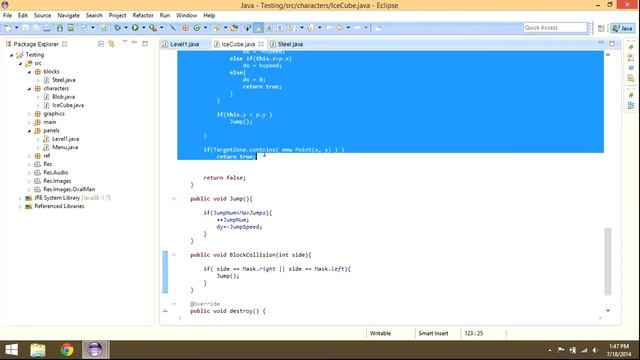The image size is (640, 360).
Task: Toggle Show Whitespace Characters
Action: click(x=280, y=28)
